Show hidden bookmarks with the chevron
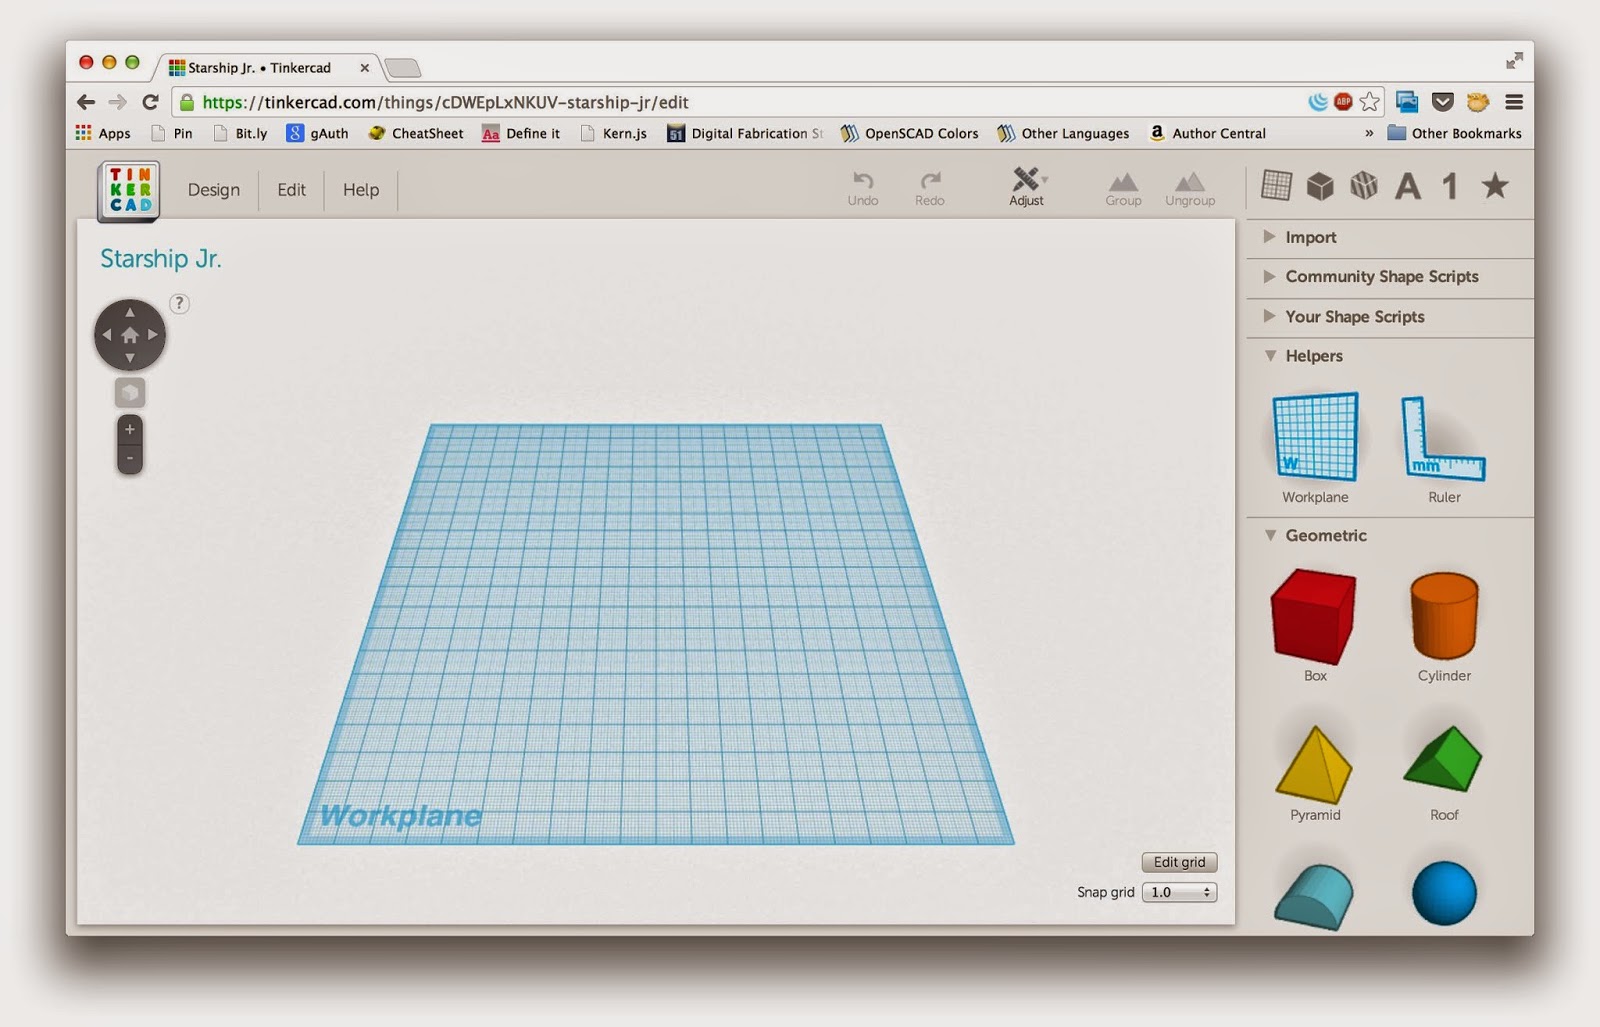The width and height of the screenshot is (1600, 1027). pos(1369,133)
